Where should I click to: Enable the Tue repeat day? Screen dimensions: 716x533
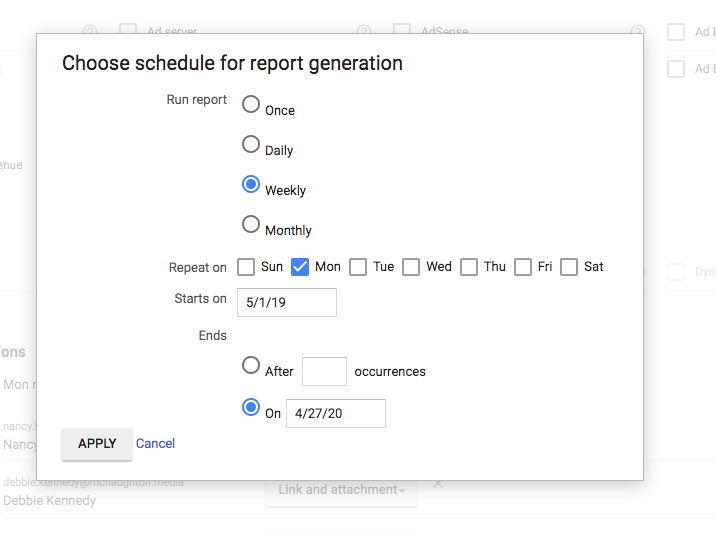coord(358,267)
